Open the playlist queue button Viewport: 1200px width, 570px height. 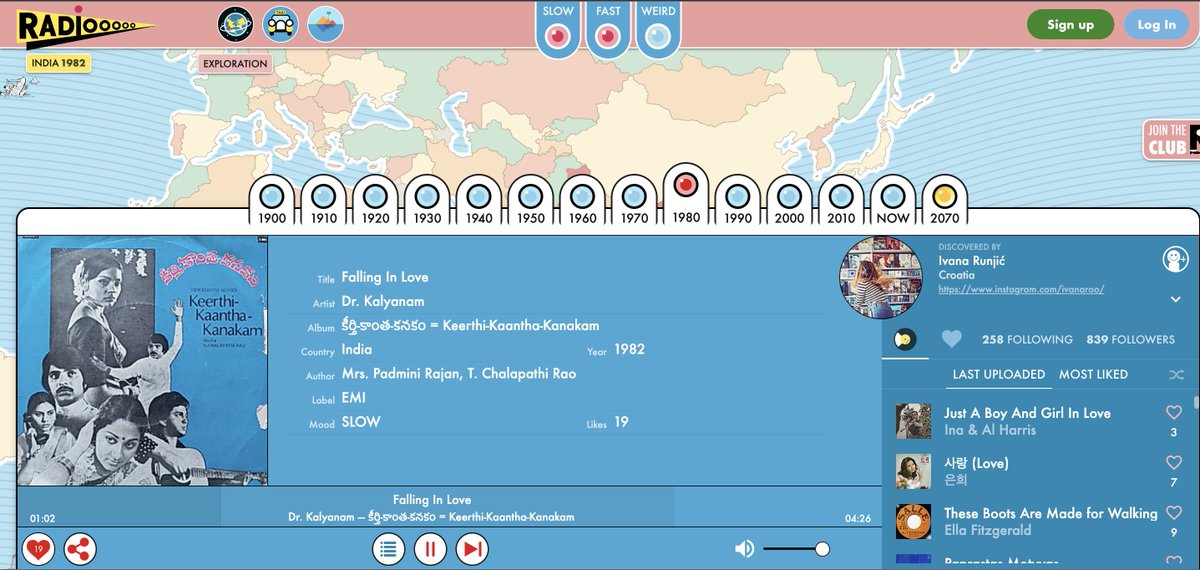click(x=389, y=549)
